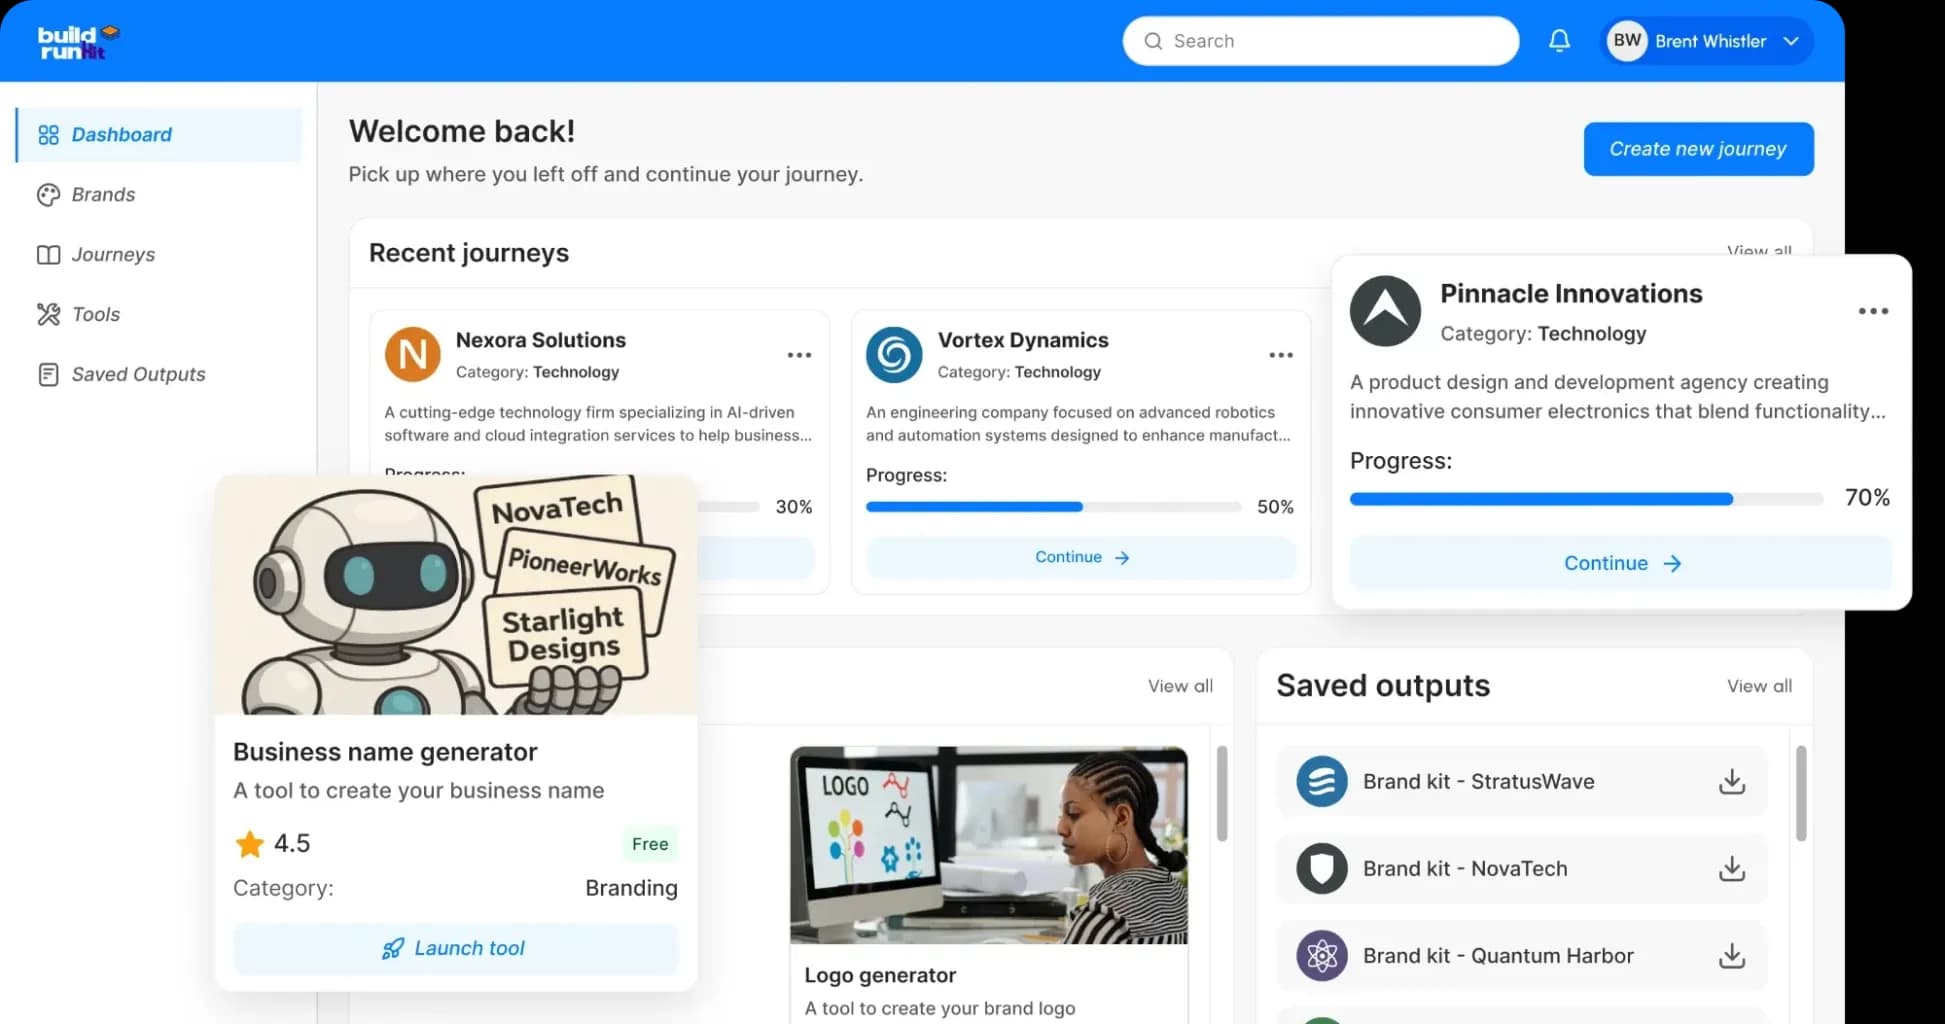Click the Brand kit - StratusWave label

tap(1478, 781)
